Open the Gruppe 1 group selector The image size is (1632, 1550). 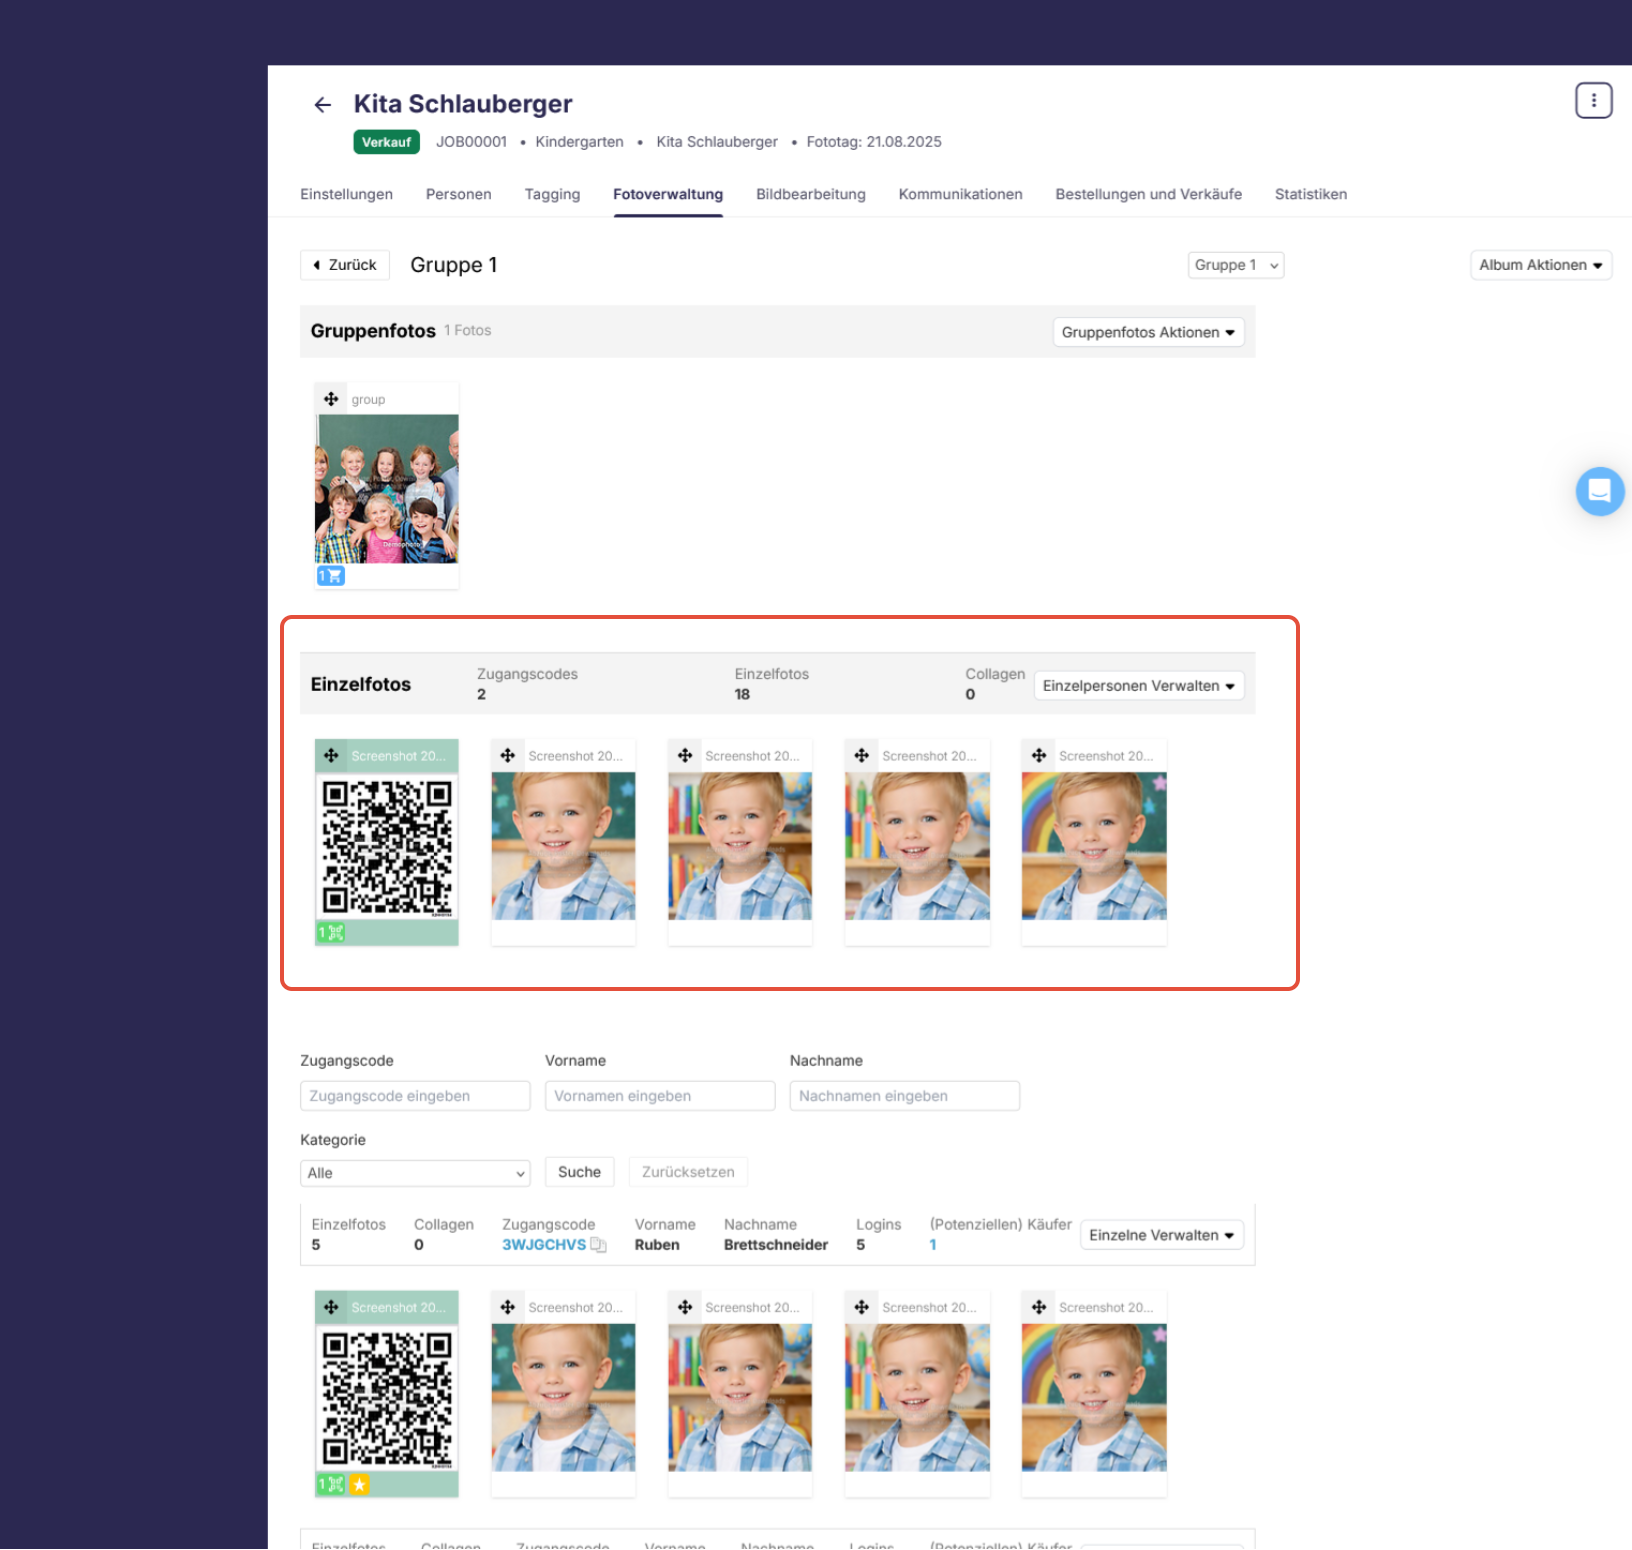(1236, 265)
